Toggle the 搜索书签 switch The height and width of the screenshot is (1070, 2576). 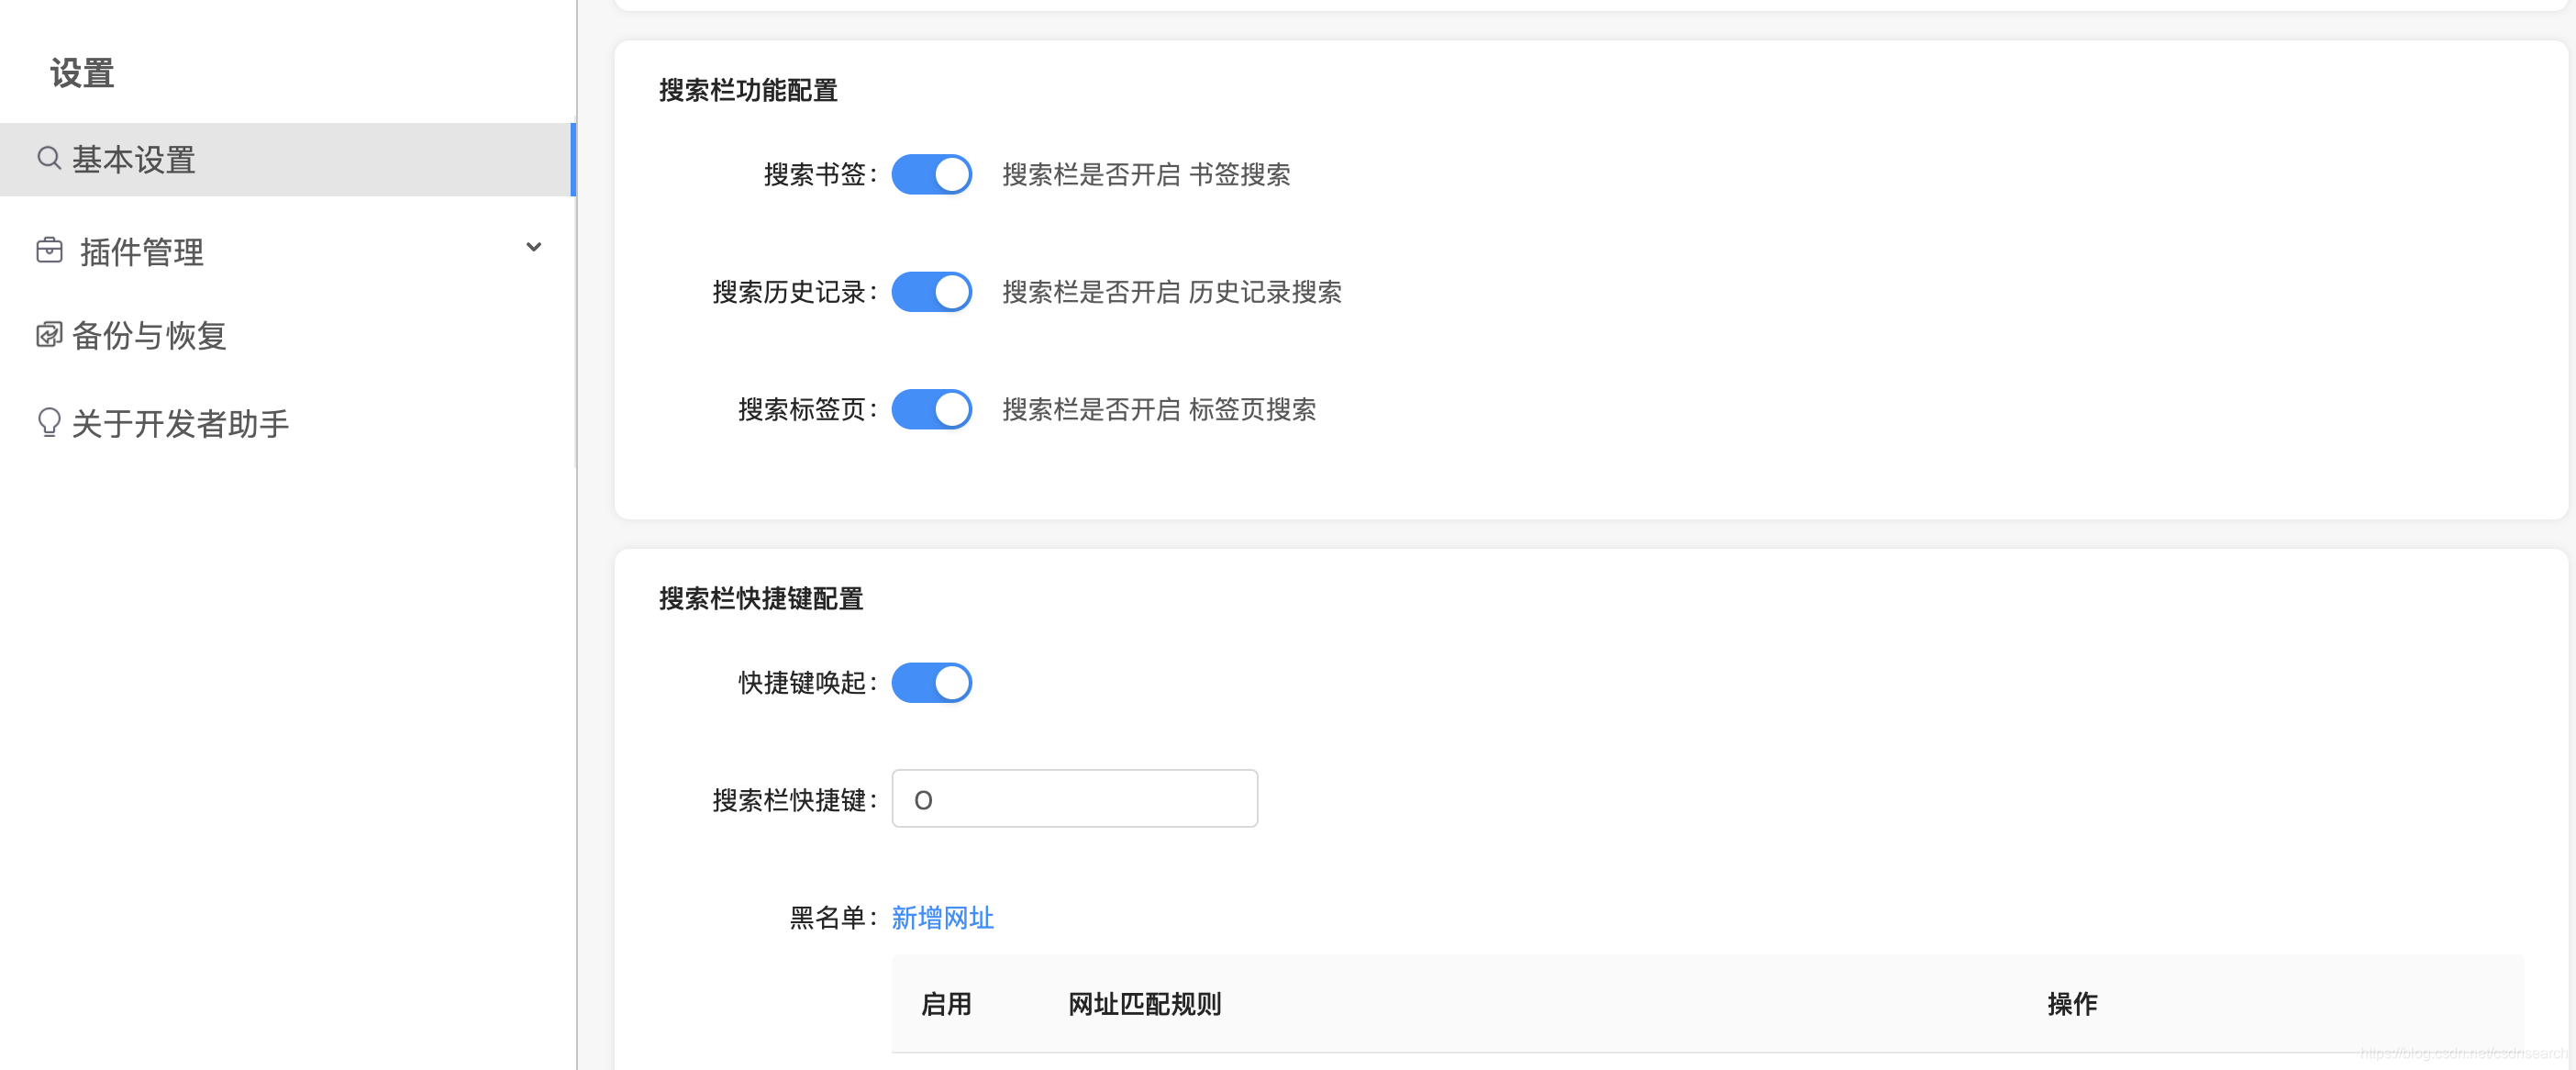[x=931, y=174]
